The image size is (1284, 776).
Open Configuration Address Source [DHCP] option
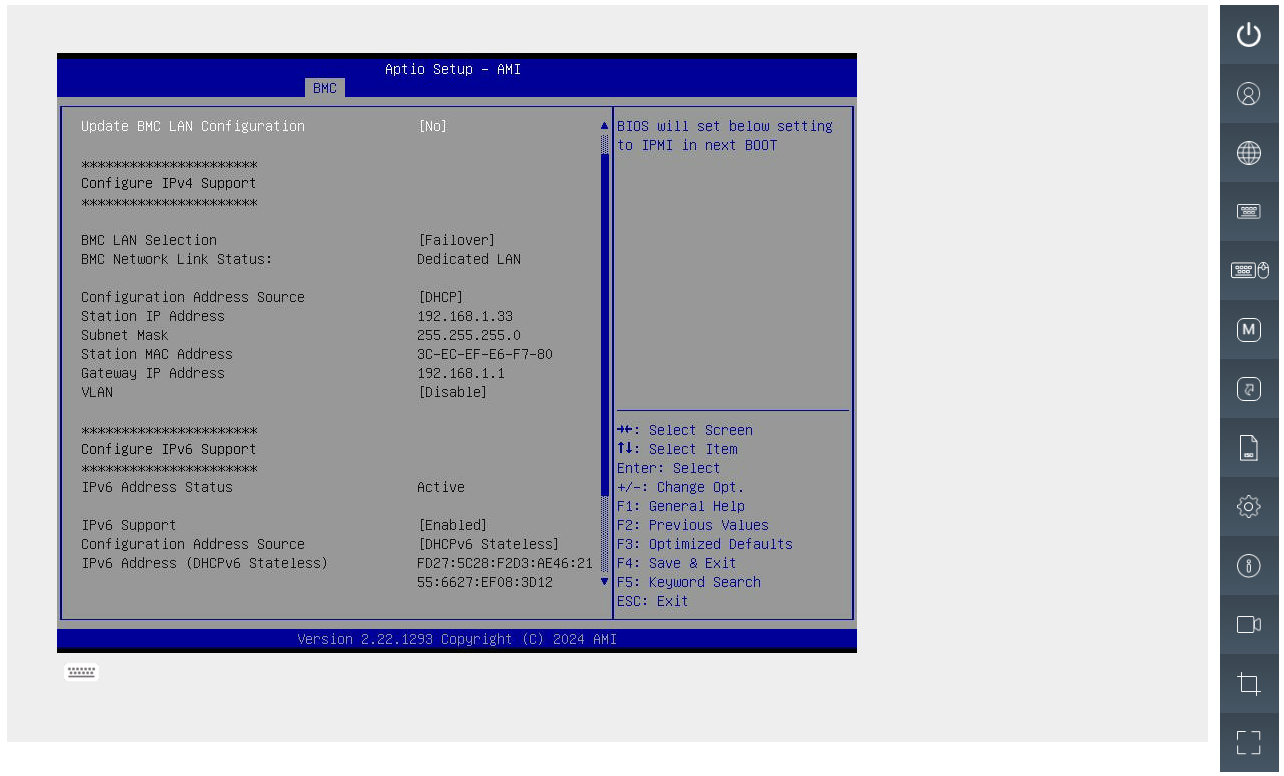coord(440,297)
